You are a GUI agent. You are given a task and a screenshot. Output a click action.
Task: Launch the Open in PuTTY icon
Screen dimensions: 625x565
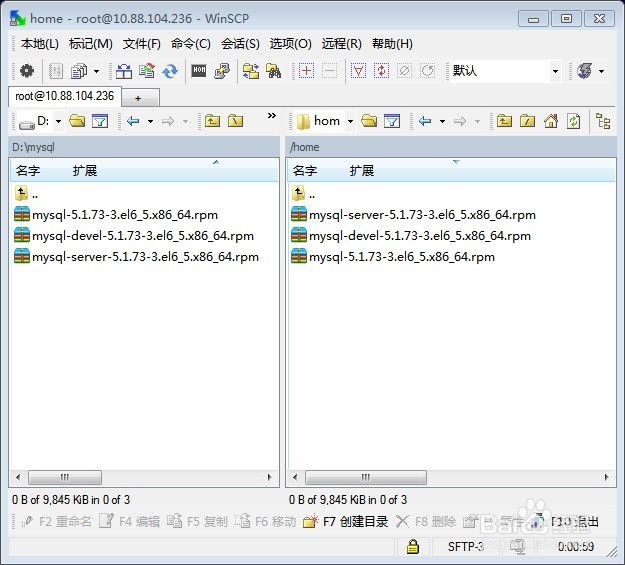222,71
